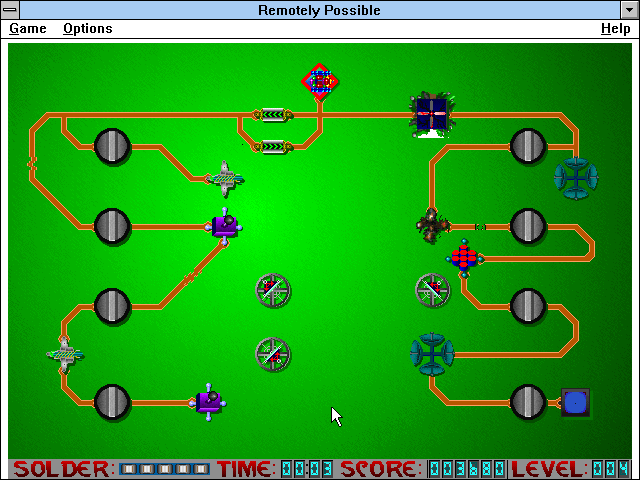The height and width of the screenshot is (480, 640).
Task: Open the window control menu box in title bar
Action: pos(10,10)
